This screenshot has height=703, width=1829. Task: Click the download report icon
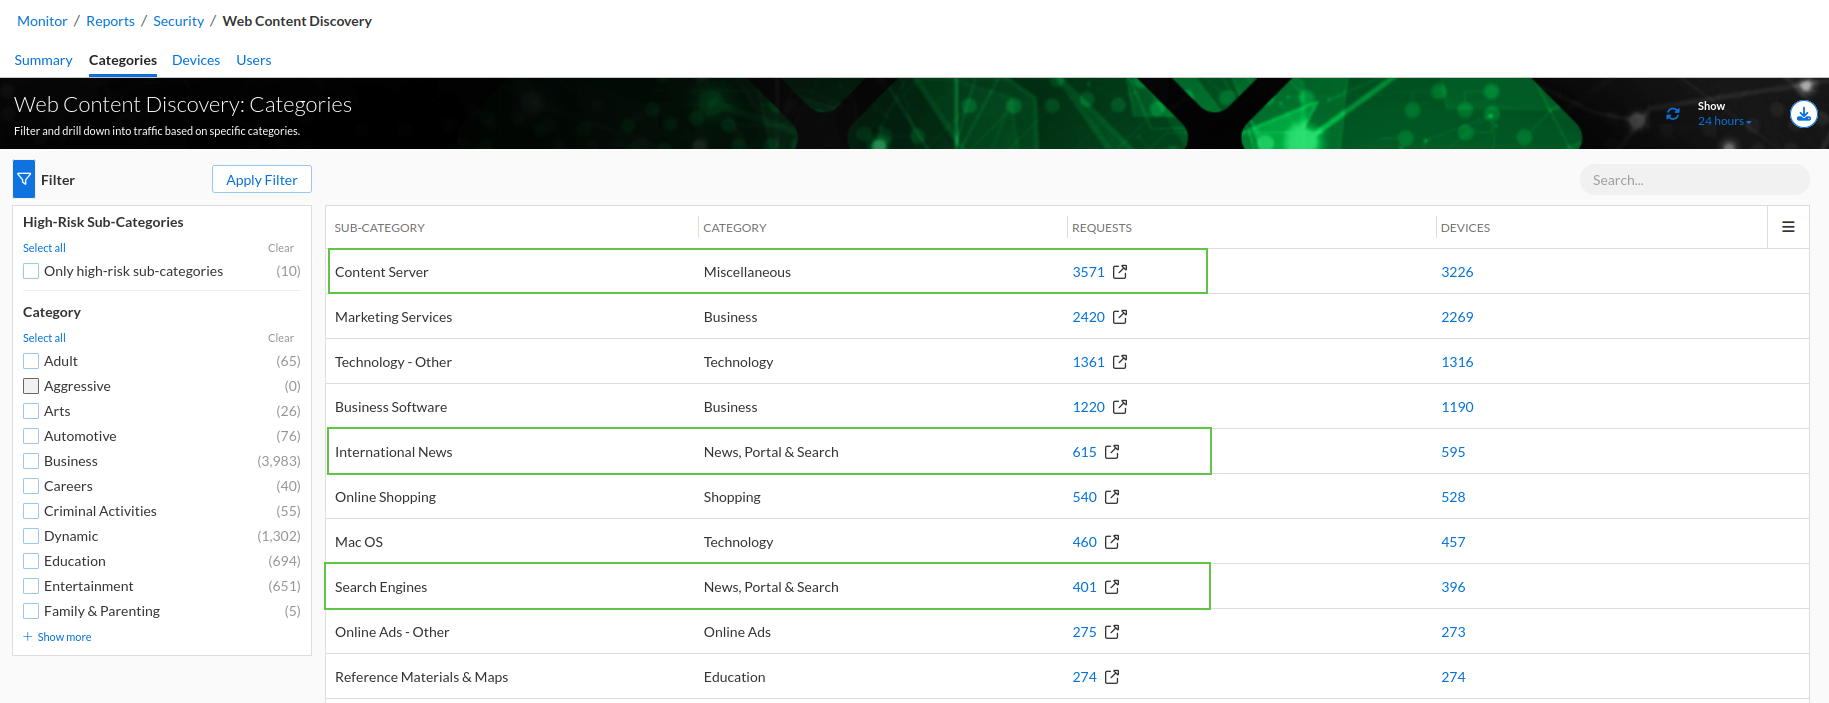point(1803,114)
